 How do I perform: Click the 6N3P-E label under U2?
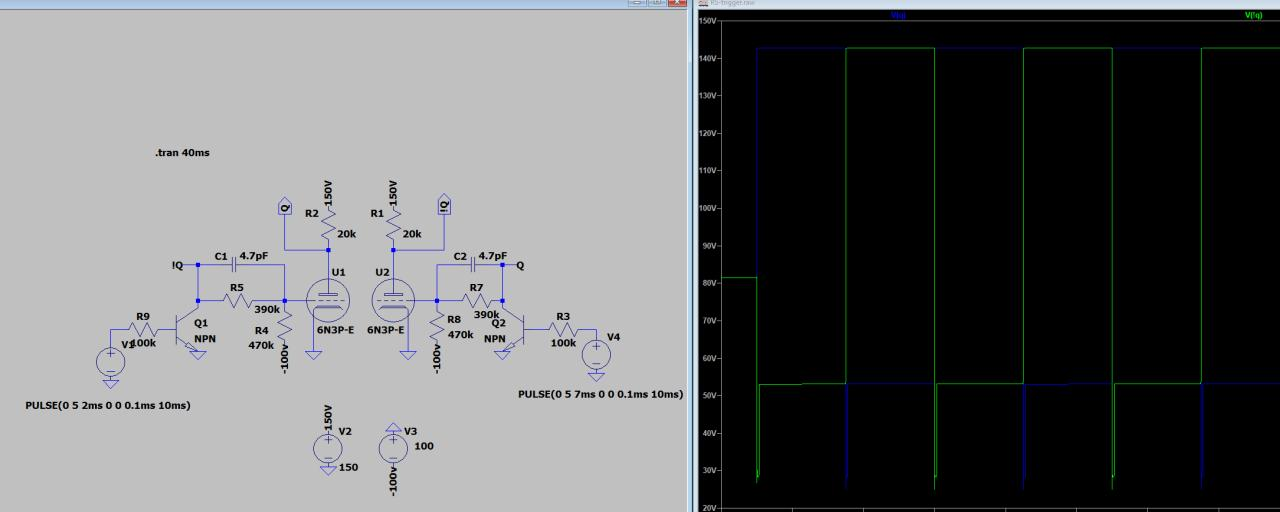[385, 330]
